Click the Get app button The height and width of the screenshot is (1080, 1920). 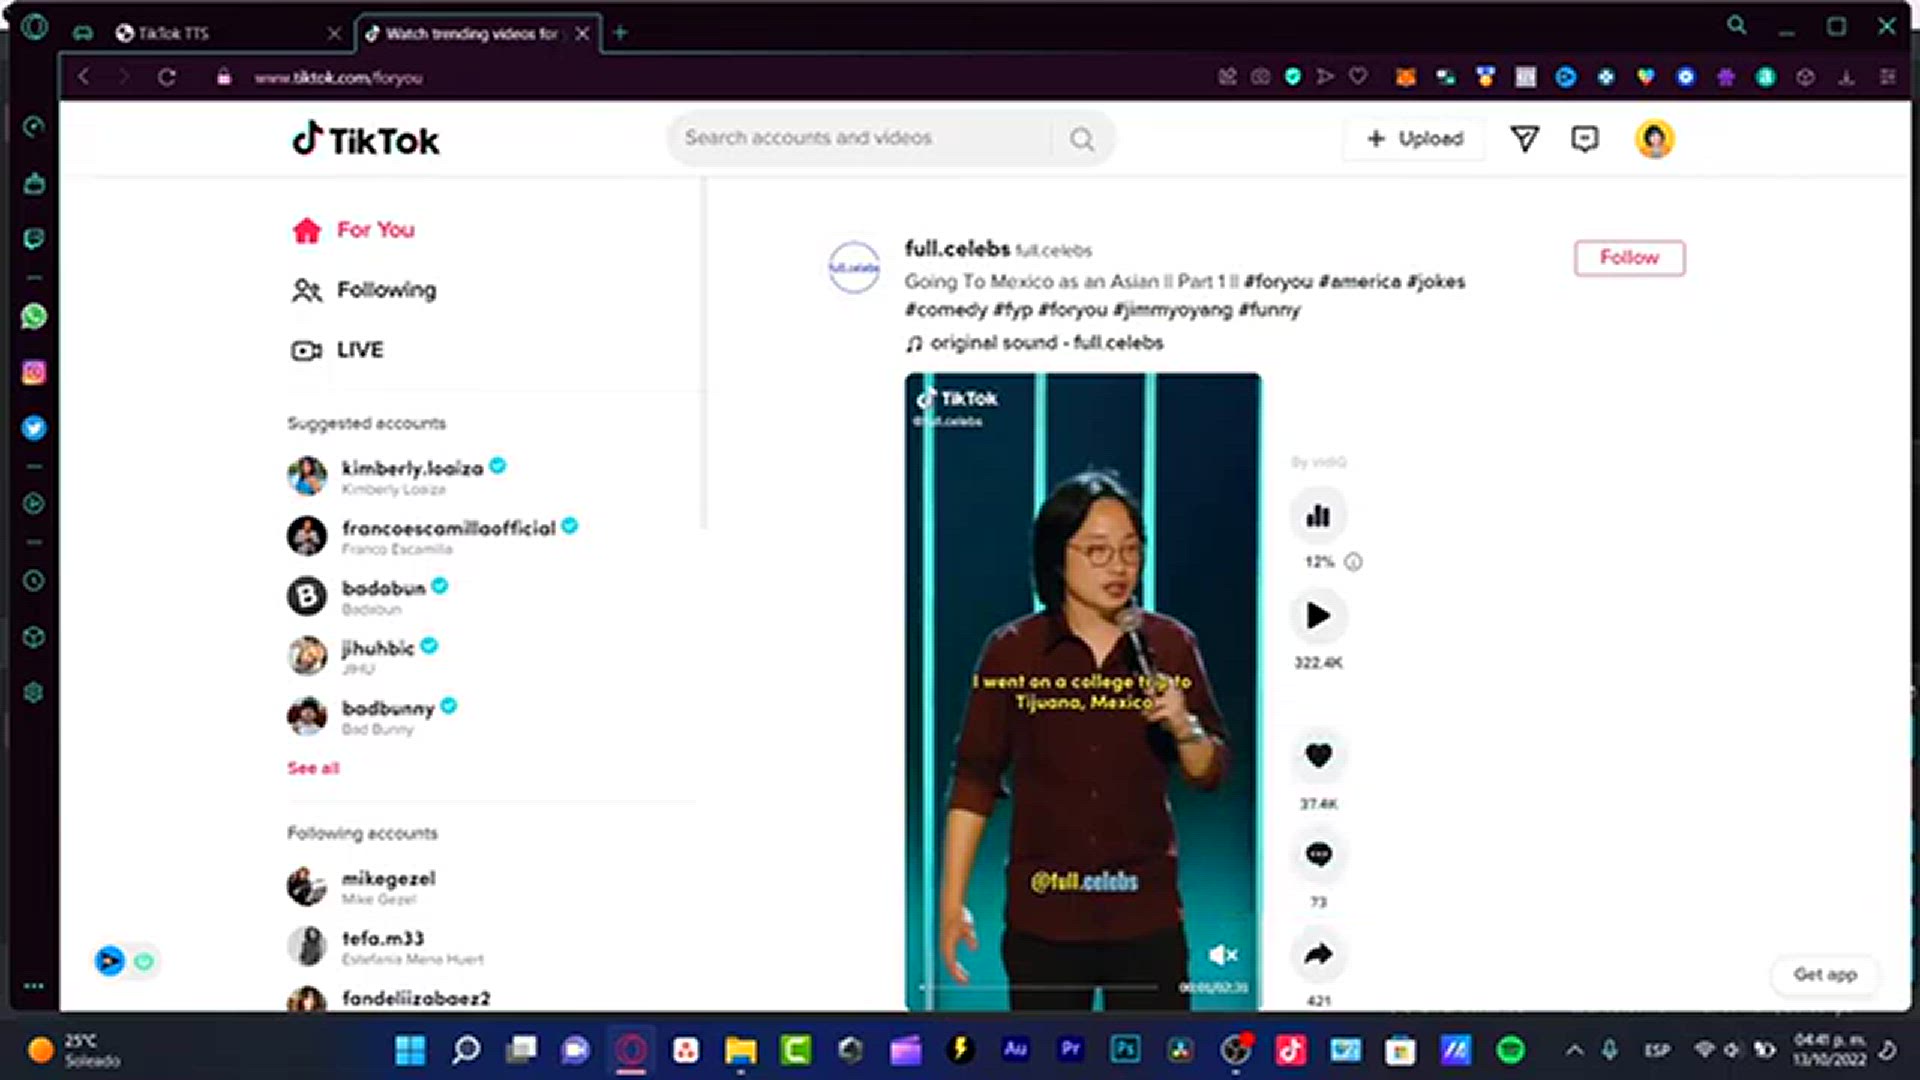1825,974
